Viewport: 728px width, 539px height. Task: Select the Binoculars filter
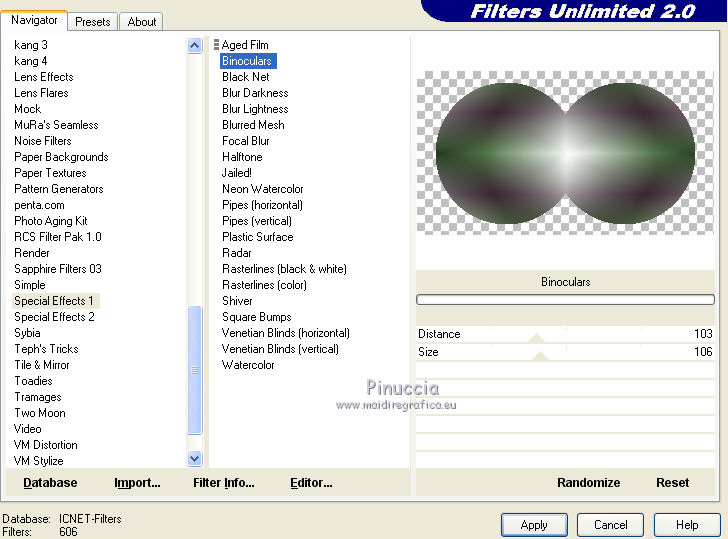click(x=247, y=61)
